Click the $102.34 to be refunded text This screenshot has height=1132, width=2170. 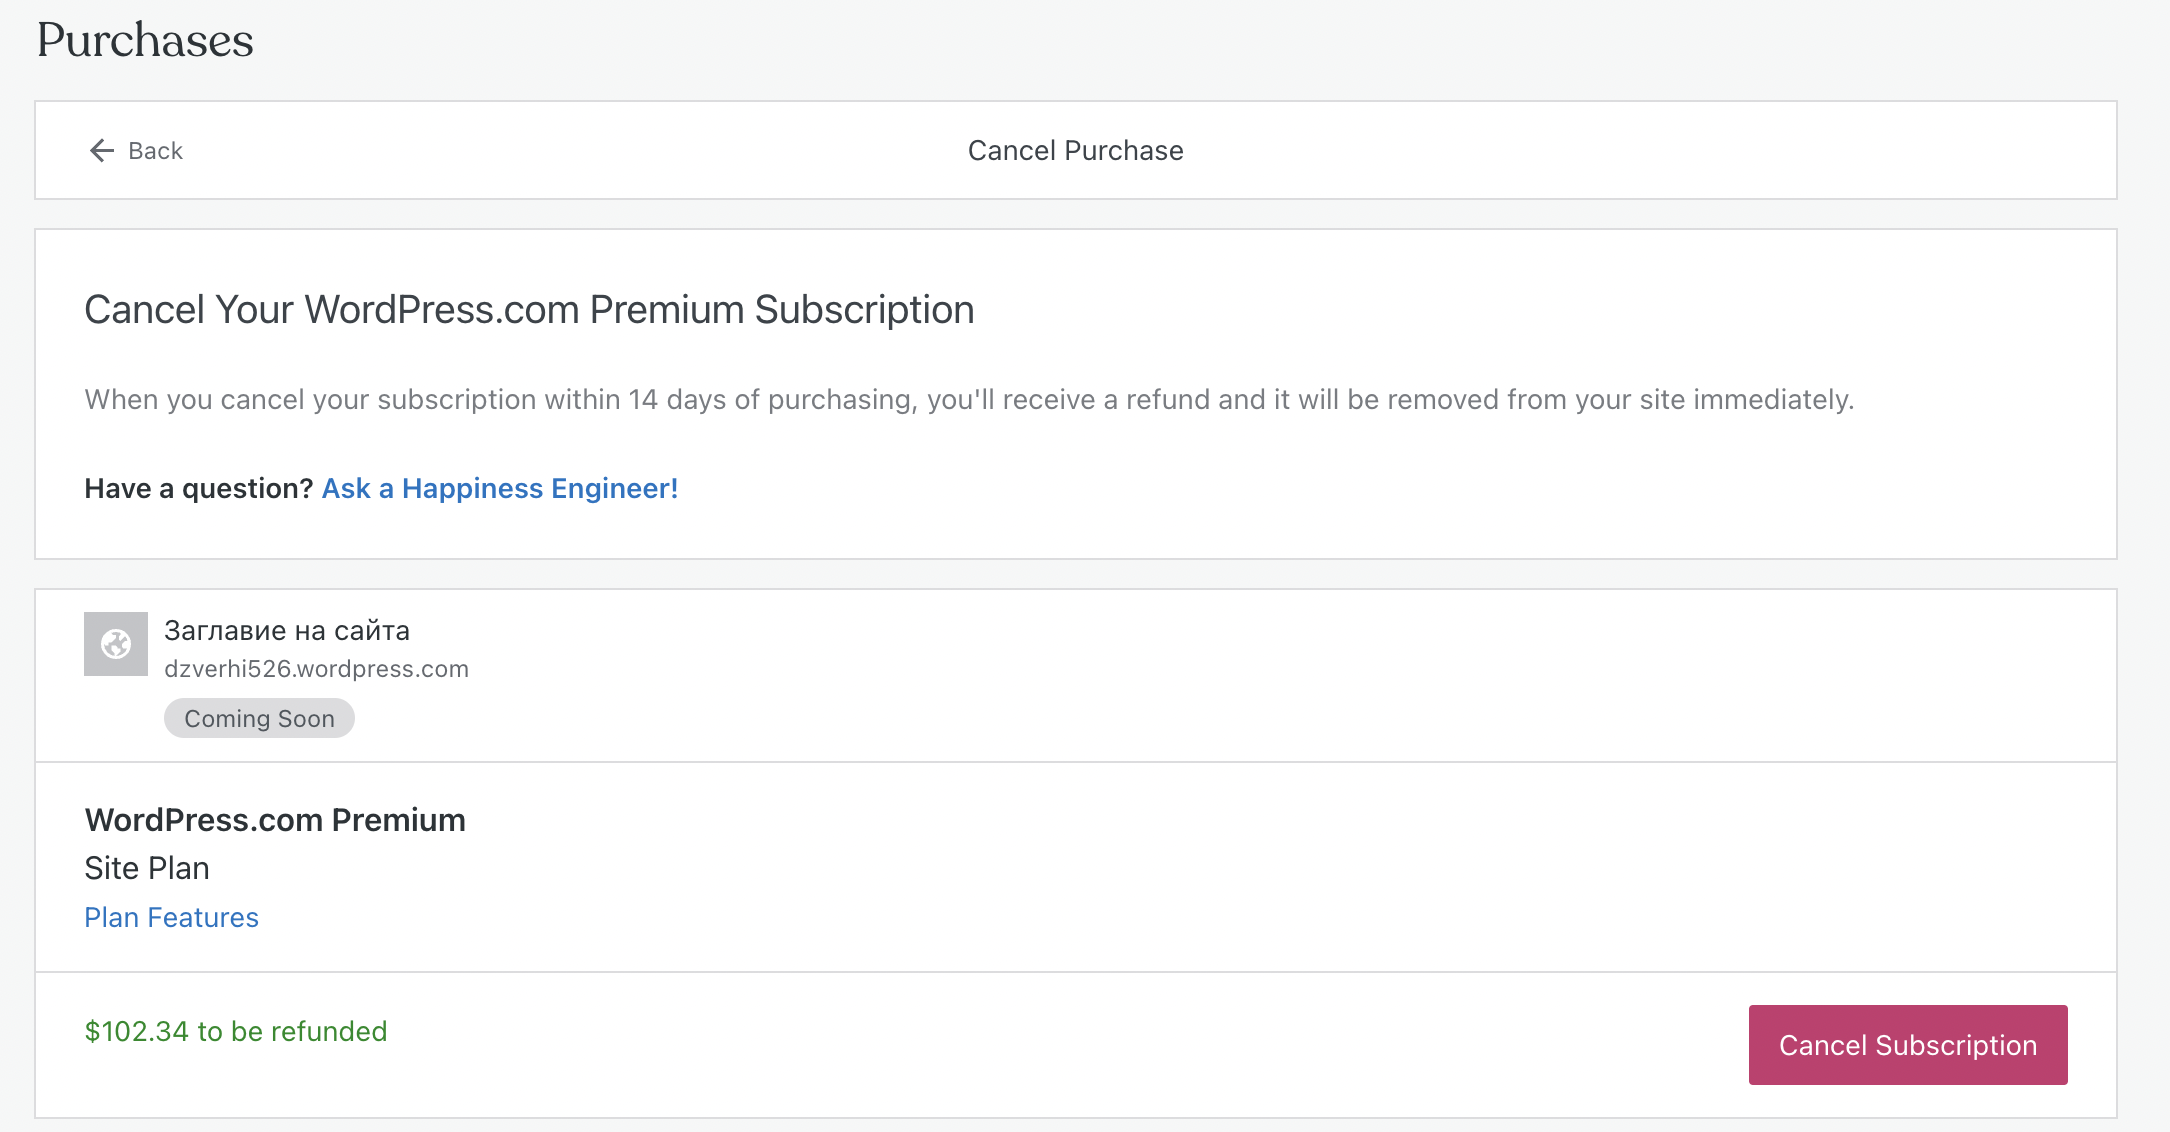tap(236, 1031)
